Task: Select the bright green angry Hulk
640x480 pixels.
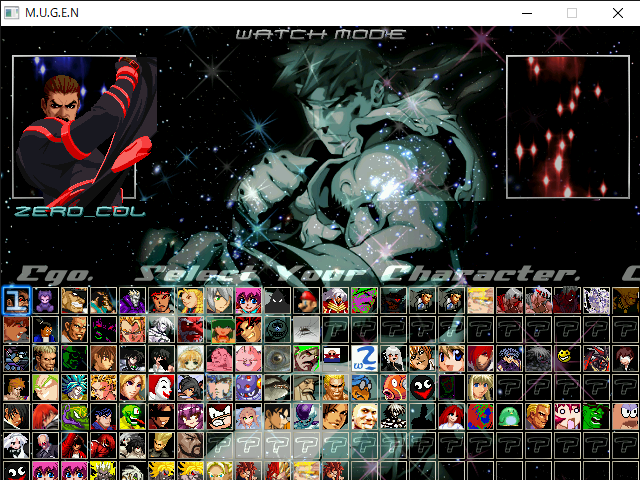Action: 596,417
